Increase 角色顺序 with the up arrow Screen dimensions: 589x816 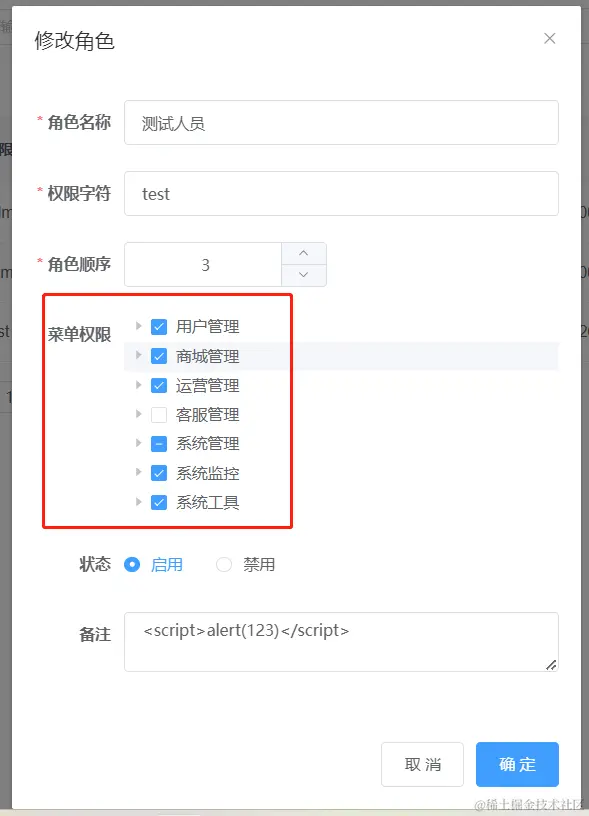click(304, 253)
